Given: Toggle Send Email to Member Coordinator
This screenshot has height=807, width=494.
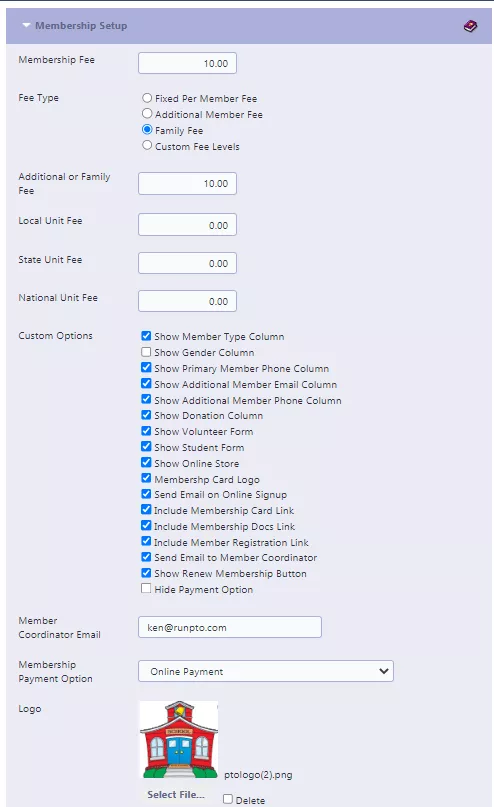Looking at the screenshot, I should coord(146,557).
